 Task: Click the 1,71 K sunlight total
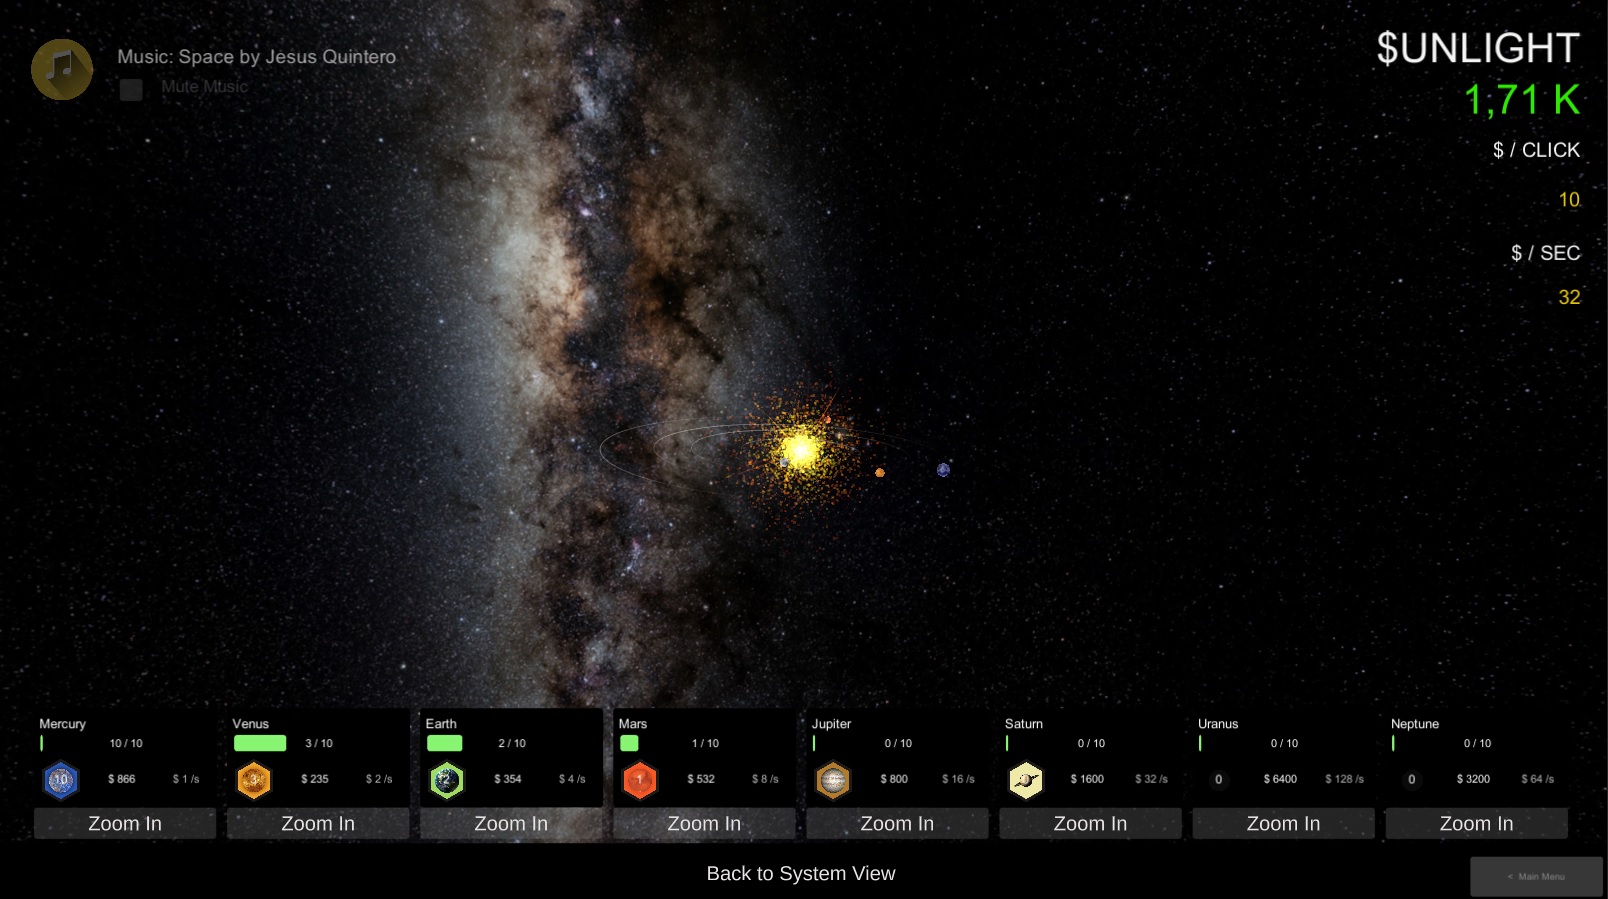coord(1522,100)
